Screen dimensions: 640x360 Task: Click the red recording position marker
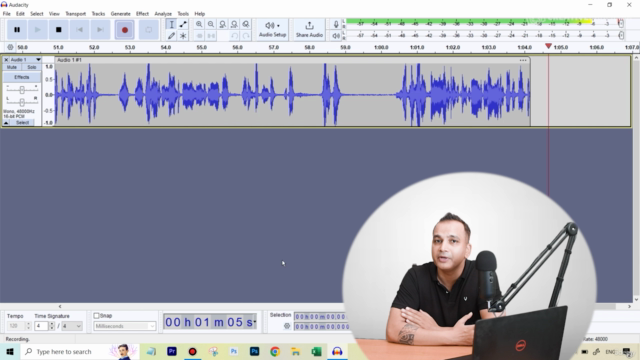tap(548, 46)
